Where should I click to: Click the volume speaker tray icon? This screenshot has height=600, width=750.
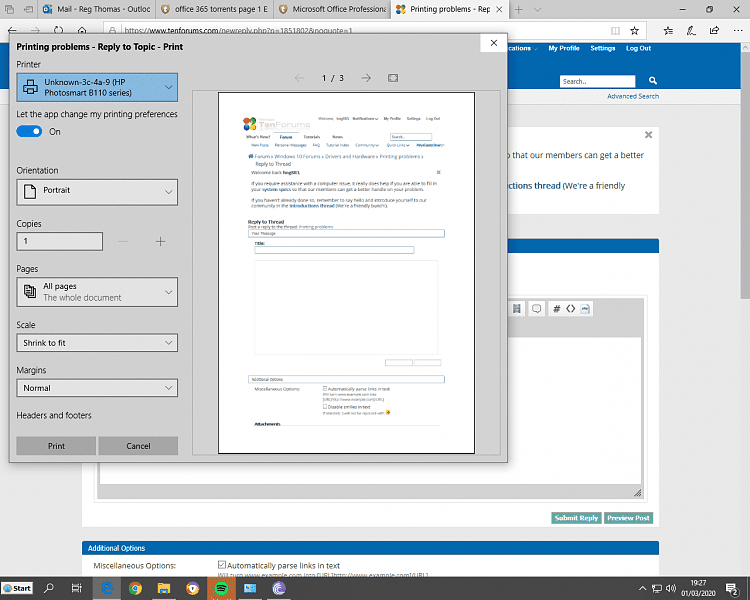[x=671, y=589]
